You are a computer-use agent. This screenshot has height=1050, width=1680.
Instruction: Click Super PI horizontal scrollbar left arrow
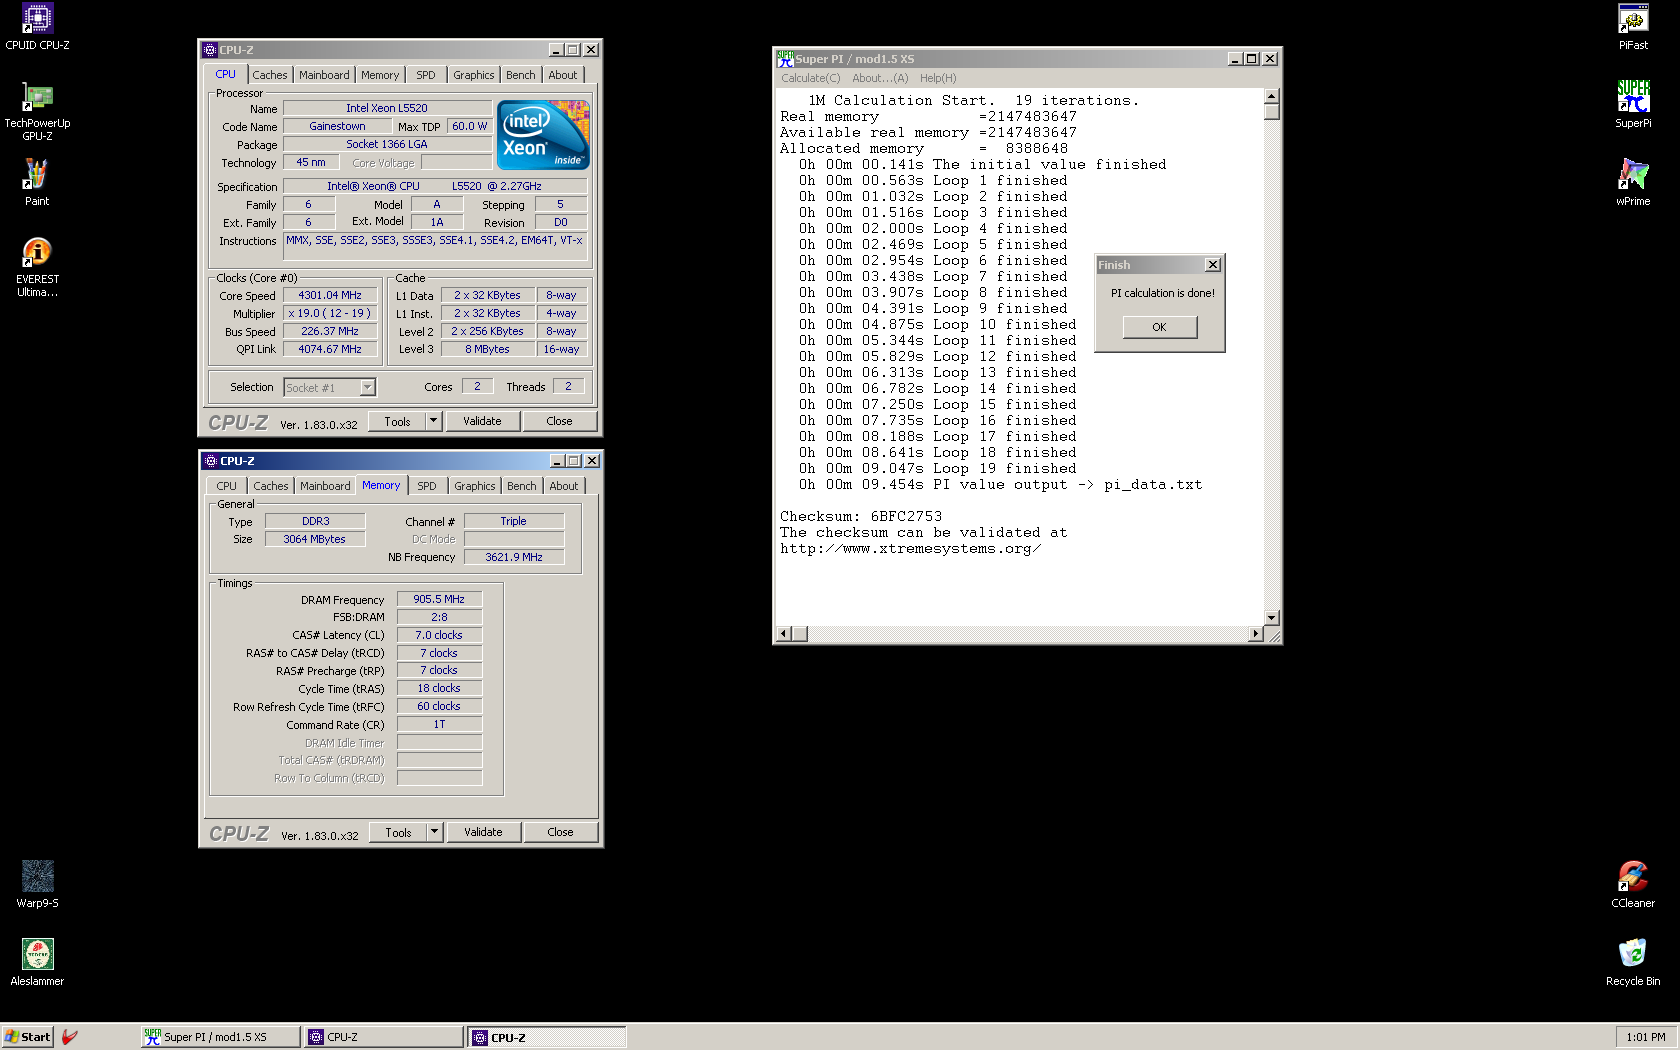click(x=784, y=633)
